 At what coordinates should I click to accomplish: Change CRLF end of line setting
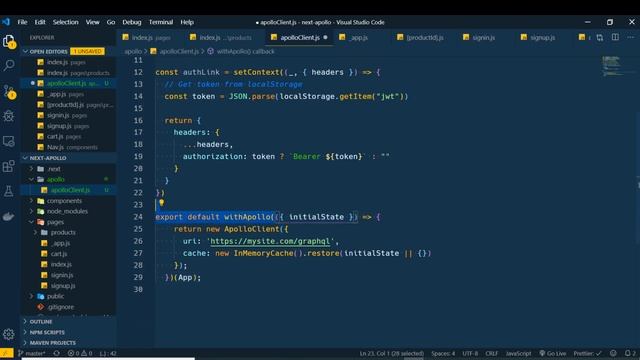[491, 353]
